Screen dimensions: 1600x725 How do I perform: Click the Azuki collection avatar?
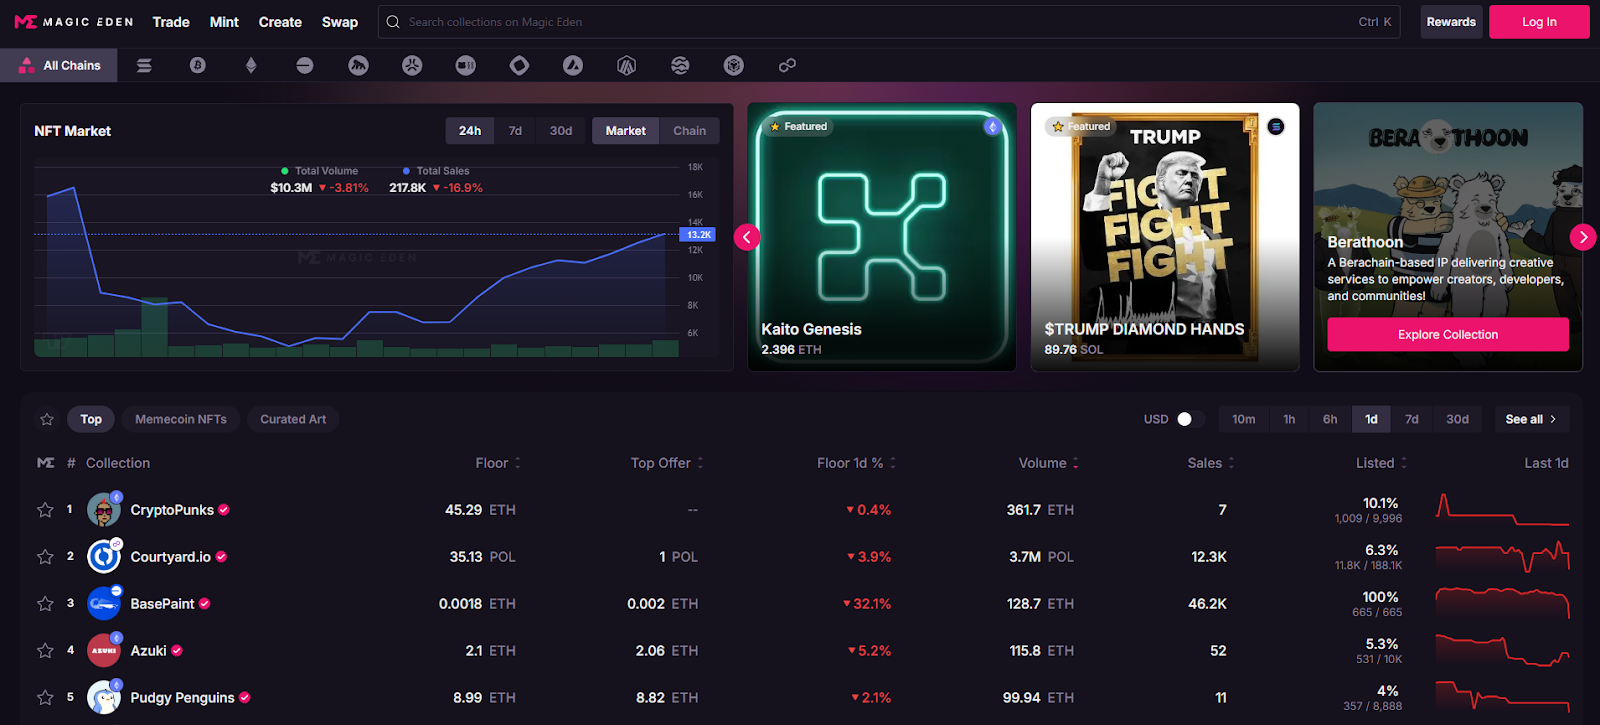104,651
